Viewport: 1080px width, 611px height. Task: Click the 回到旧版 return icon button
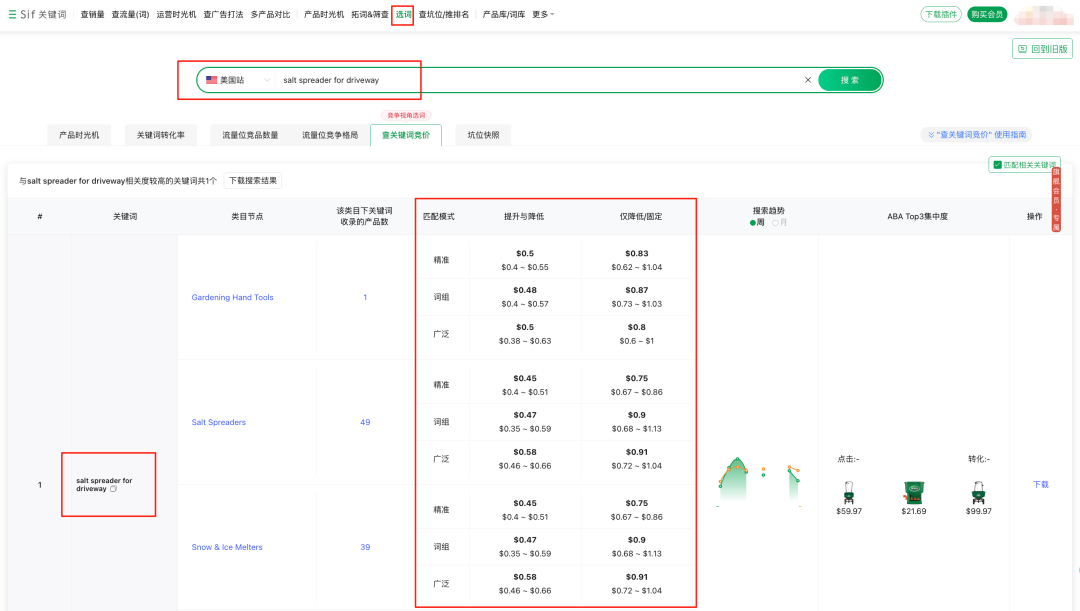tap(1021, 48)
